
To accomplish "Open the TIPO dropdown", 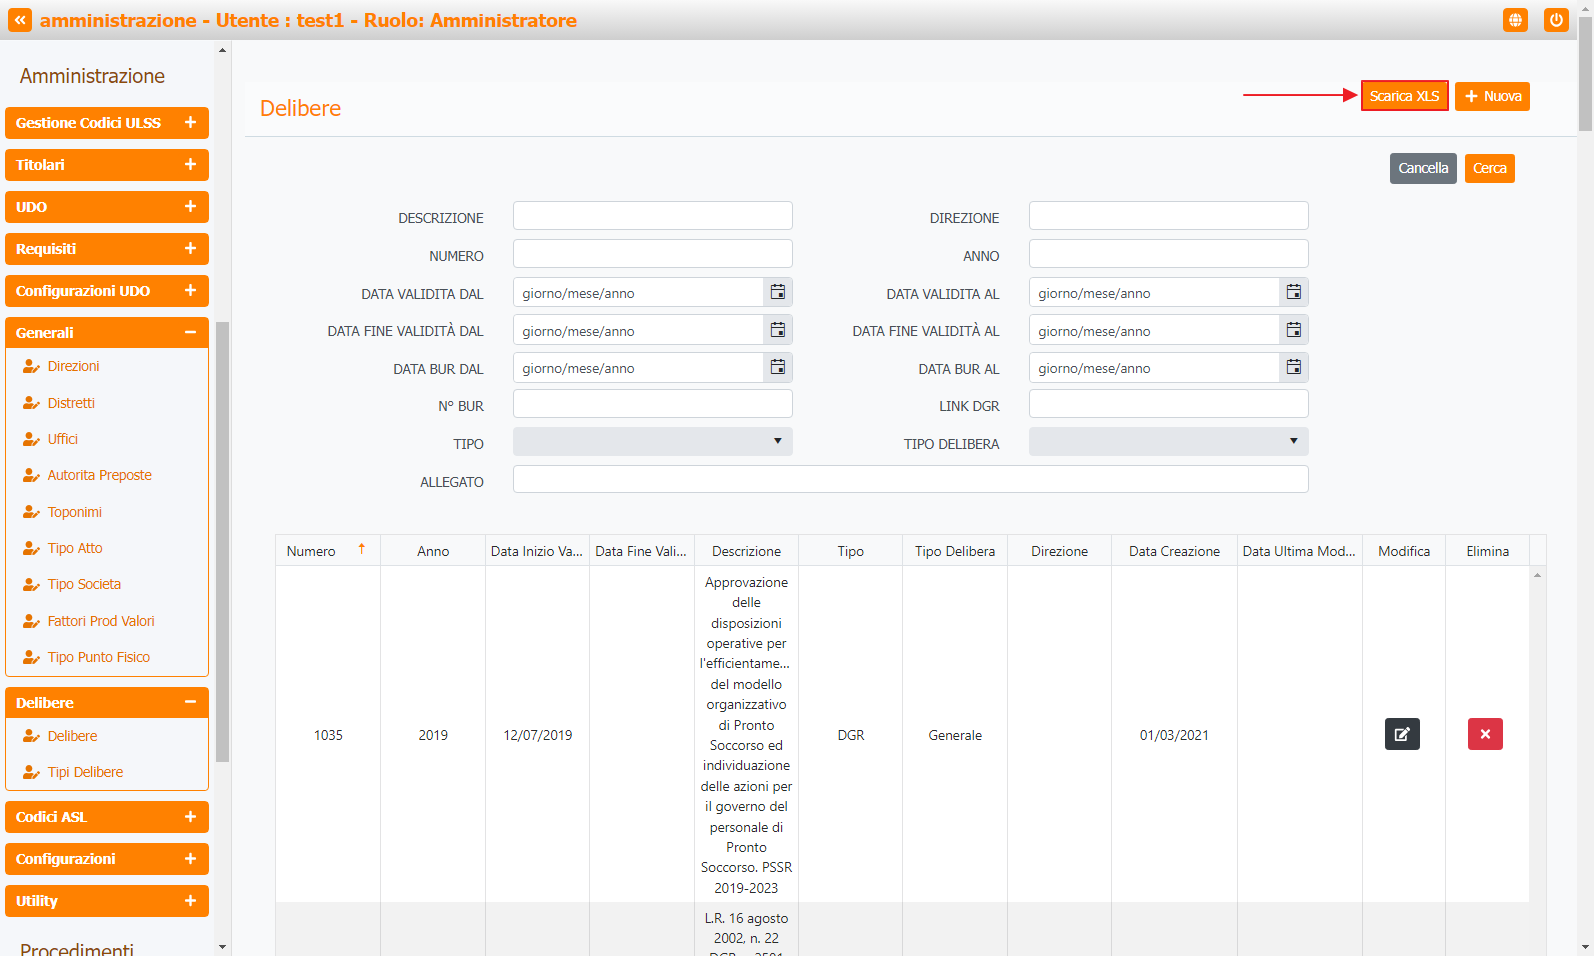I will (652, 442).
